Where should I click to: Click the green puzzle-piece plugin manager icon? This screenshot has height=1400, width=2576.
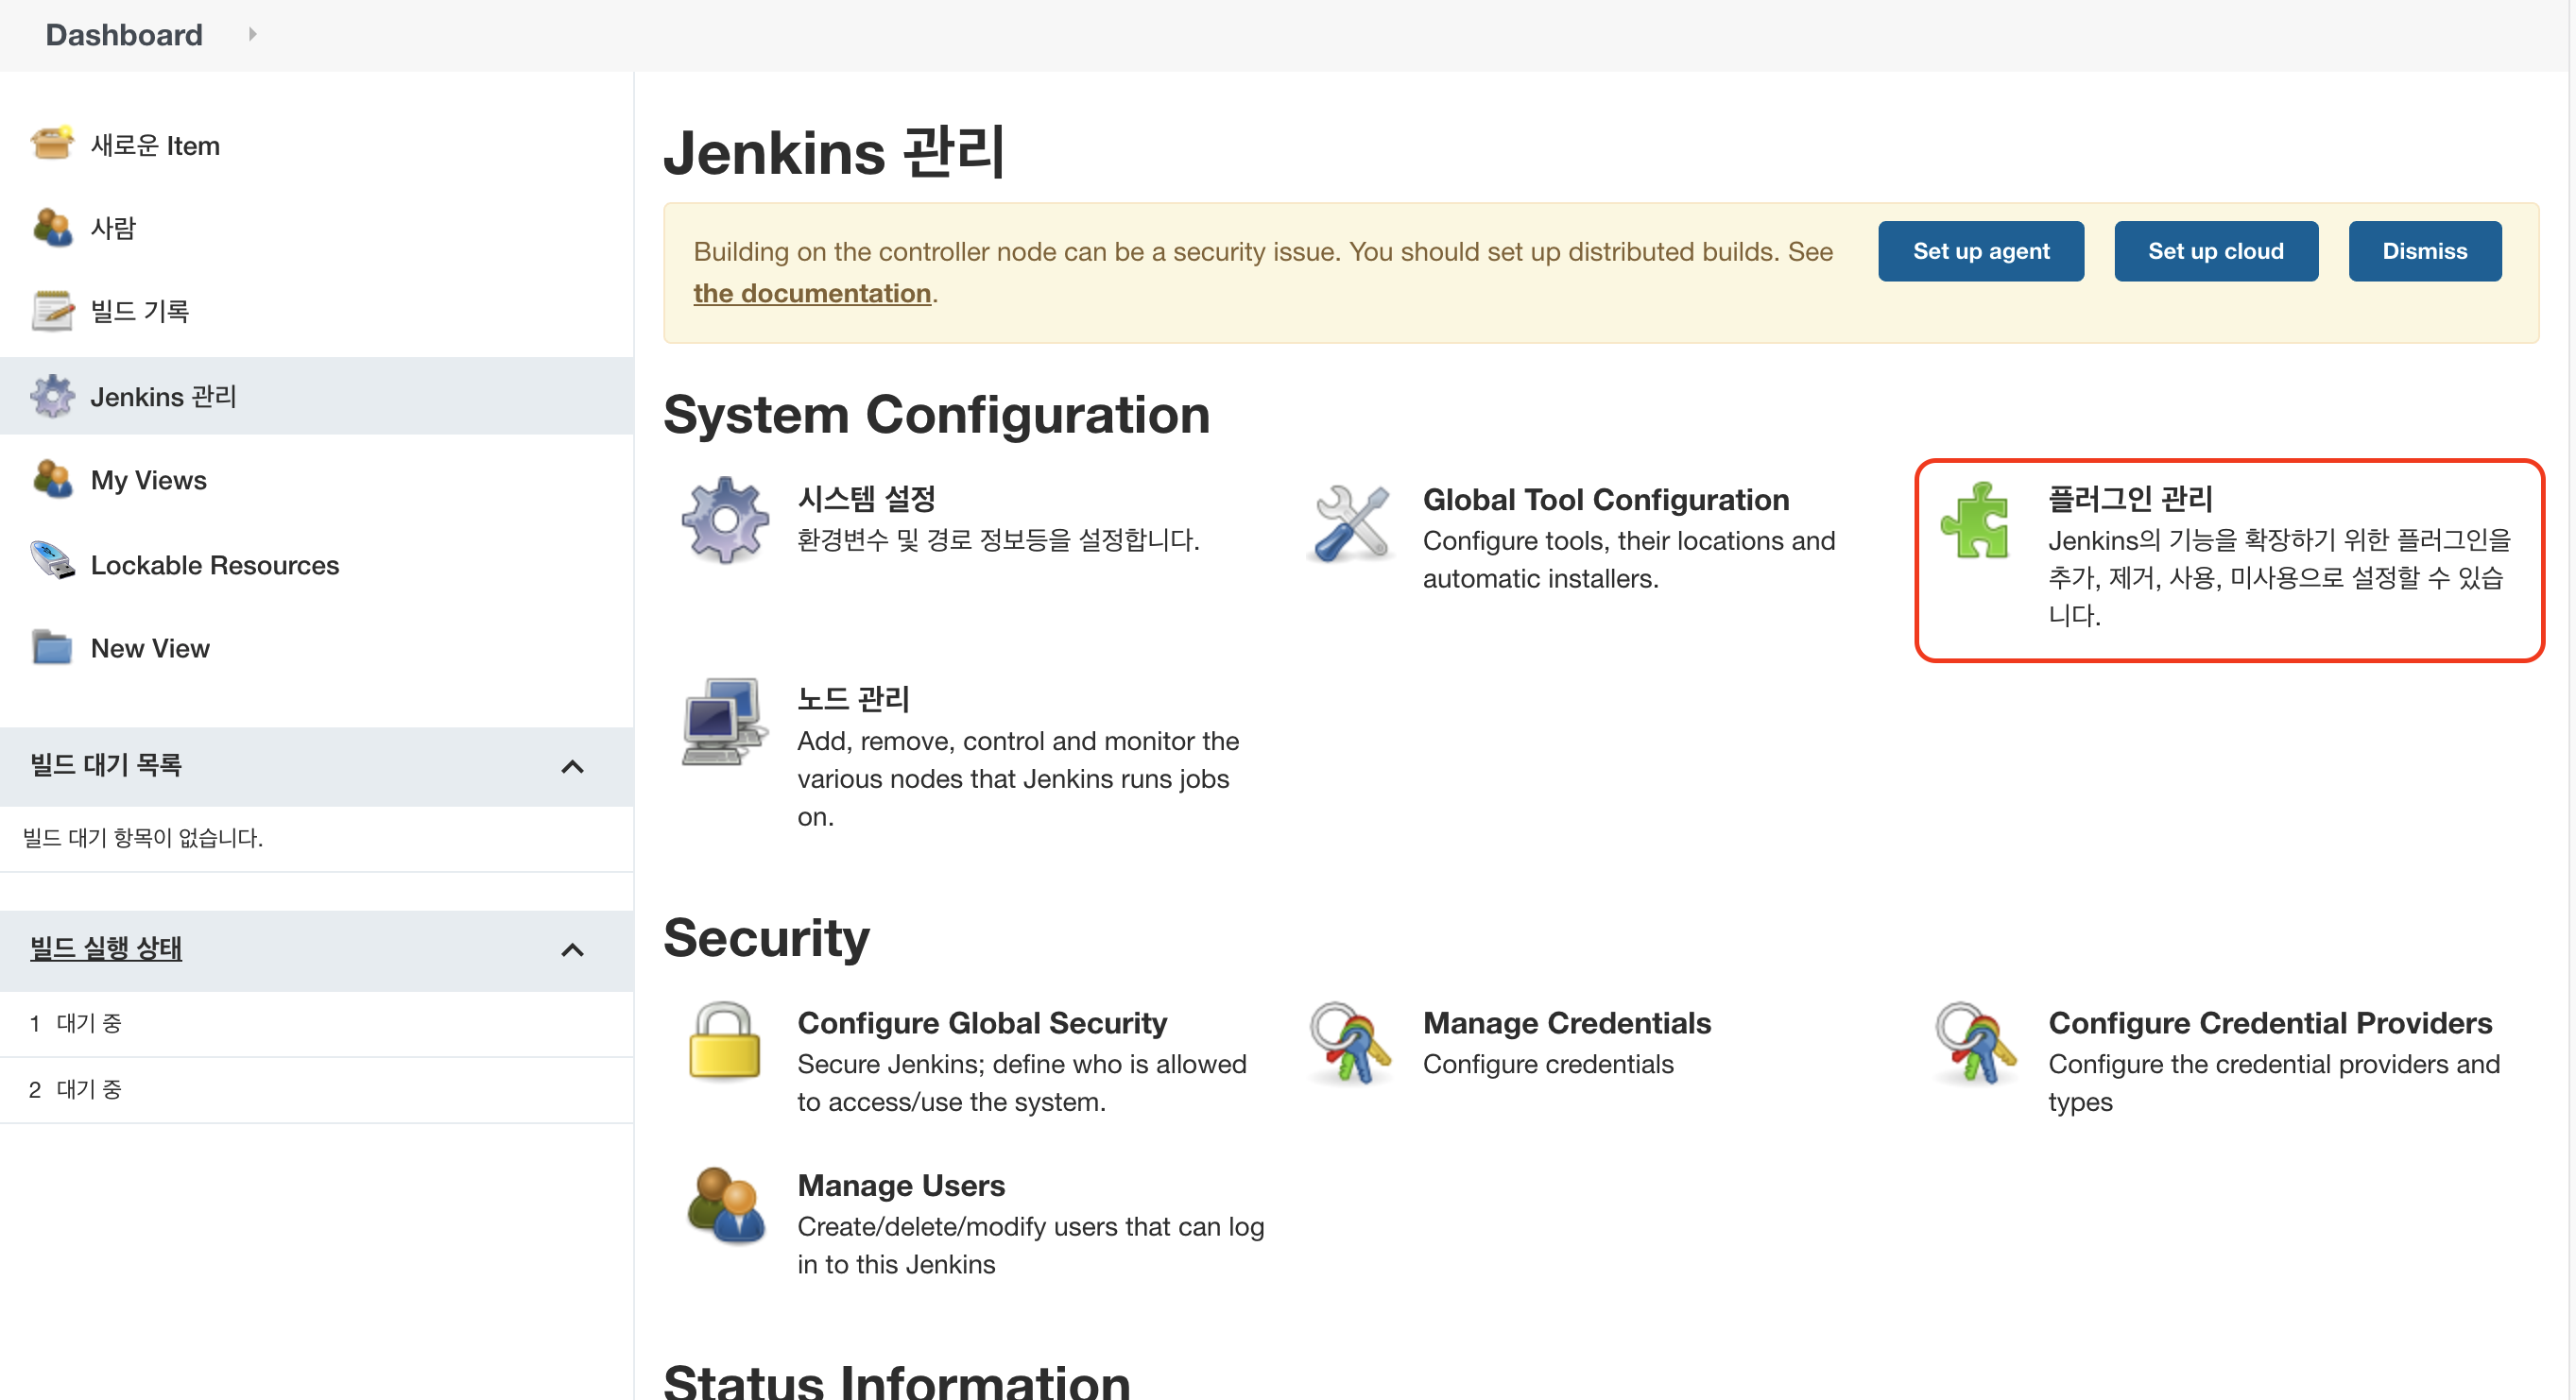click(1975, 521)
